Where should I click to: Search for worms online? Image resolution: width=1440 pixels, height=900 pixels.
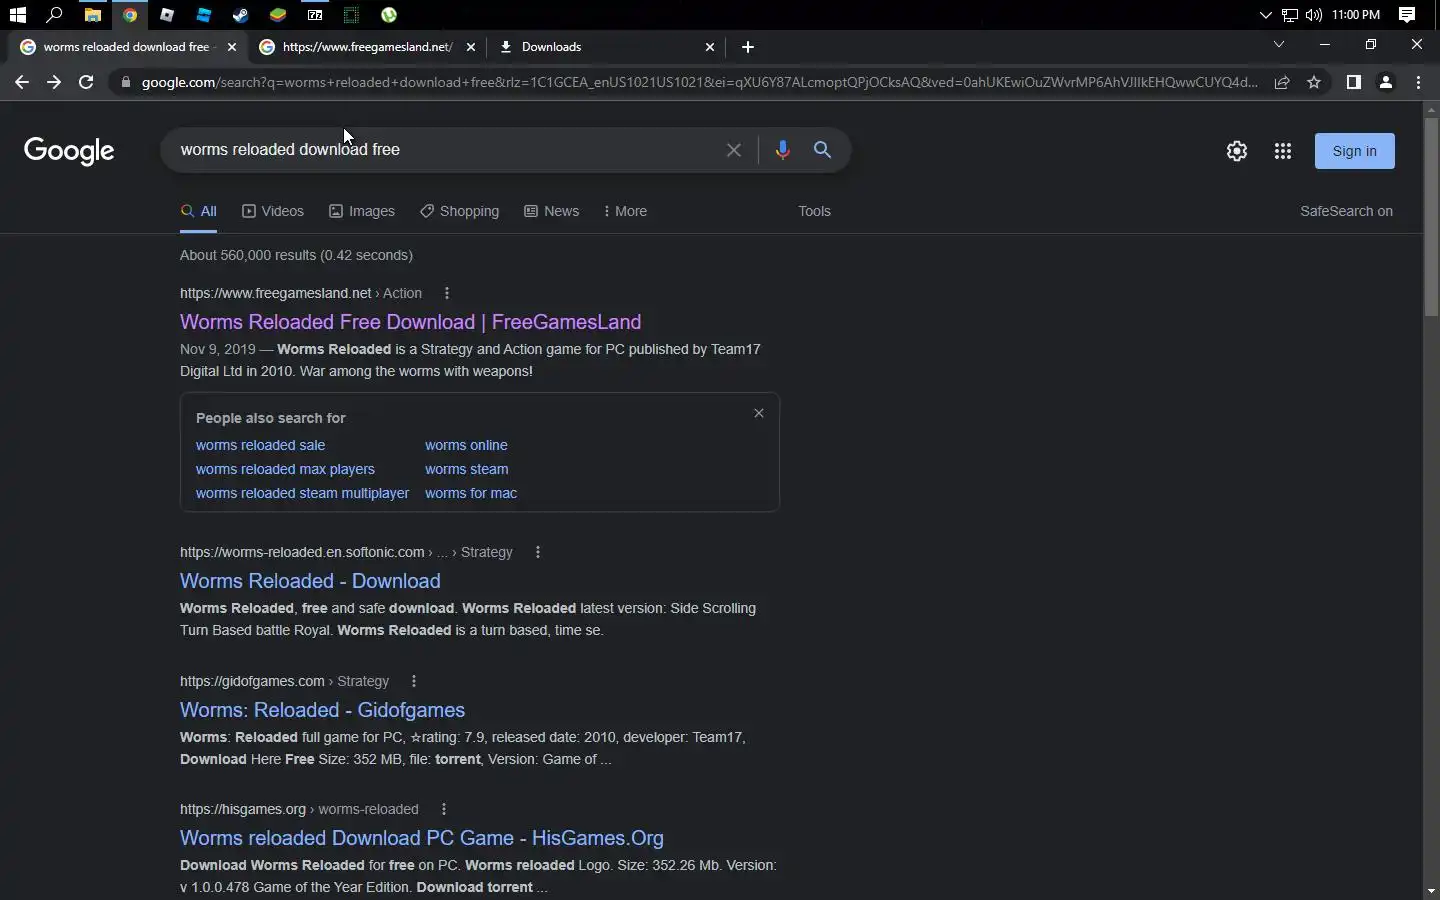click(466, 445)
